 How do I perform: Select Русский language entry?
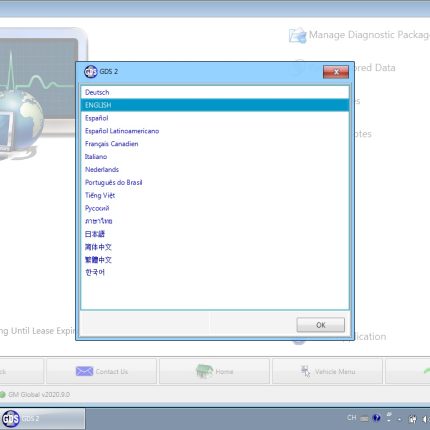pyautogui.click(x=215, y=208)
